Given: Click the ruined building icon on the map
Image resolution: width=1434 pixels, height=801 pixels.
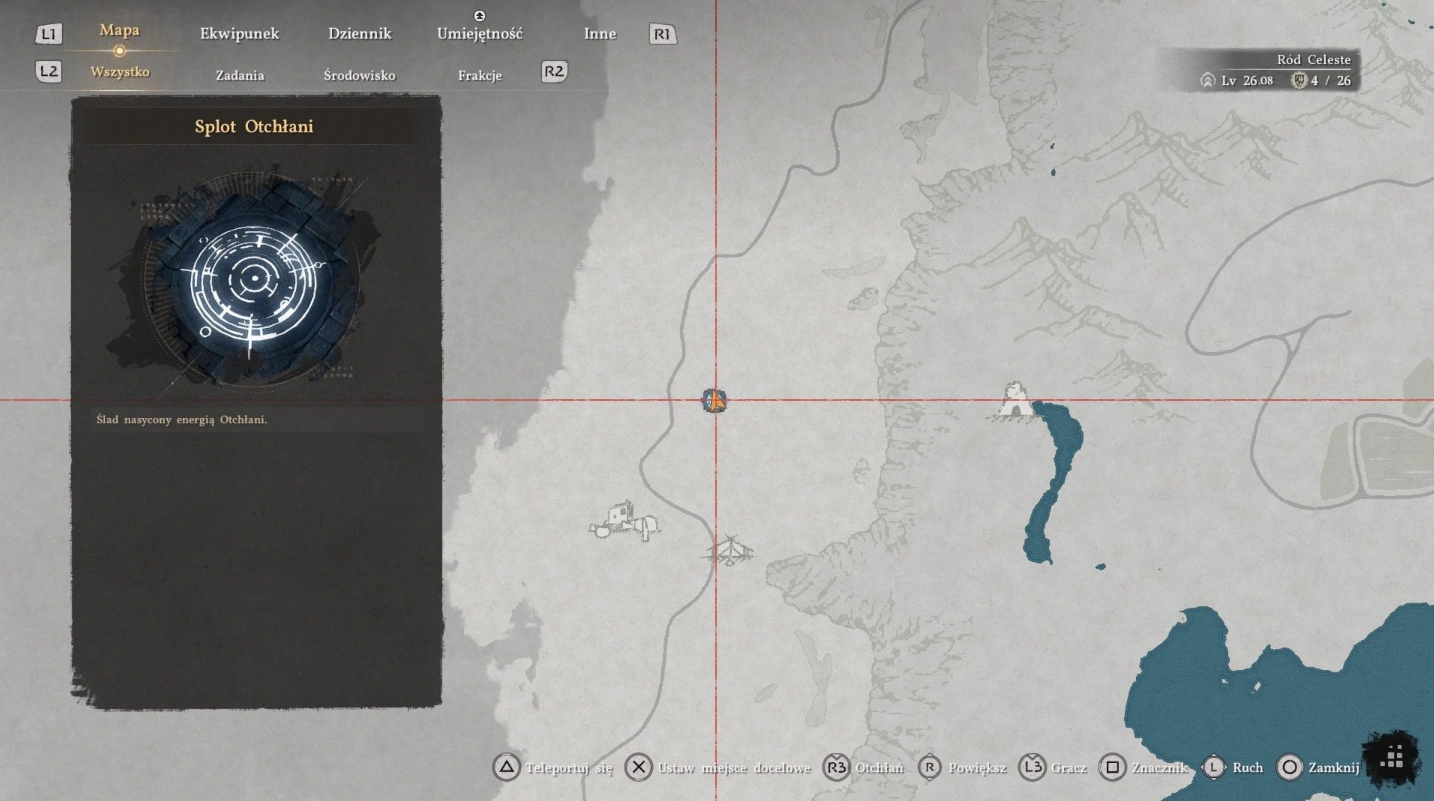Looking at the screenshot, I should click(626, 520).
